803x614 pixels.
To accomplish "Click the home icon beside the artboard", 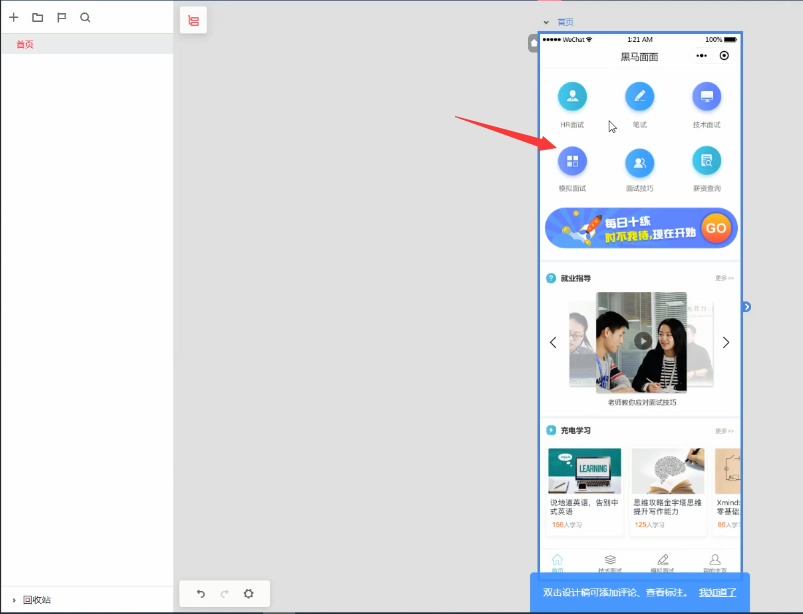I will [533, 44].
